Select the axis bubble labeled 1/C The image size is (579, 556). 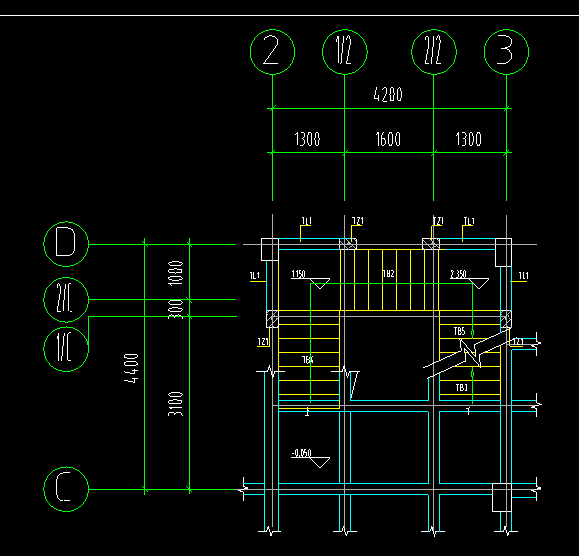click(66, 349)
